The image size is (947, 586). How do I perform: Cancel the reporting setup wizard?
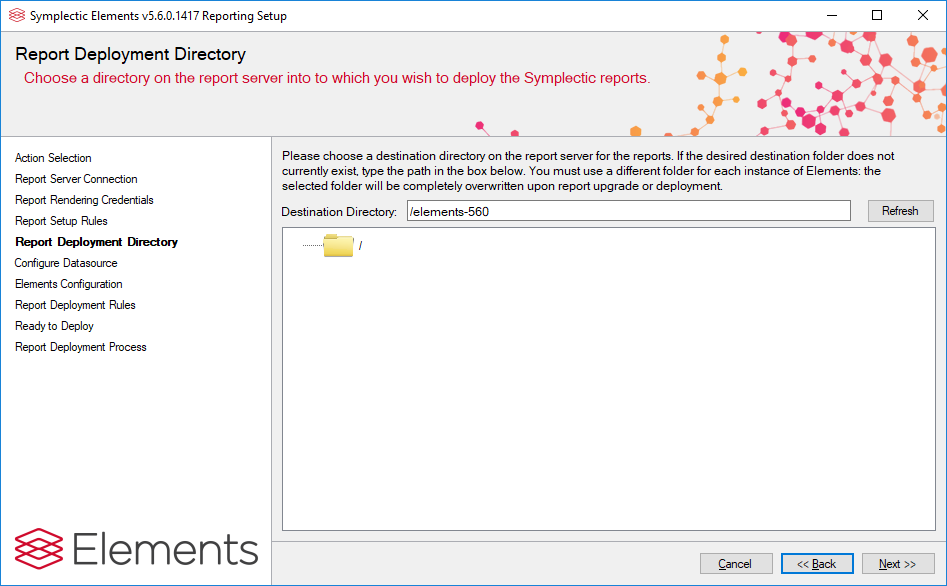click(x=736, y=564)
